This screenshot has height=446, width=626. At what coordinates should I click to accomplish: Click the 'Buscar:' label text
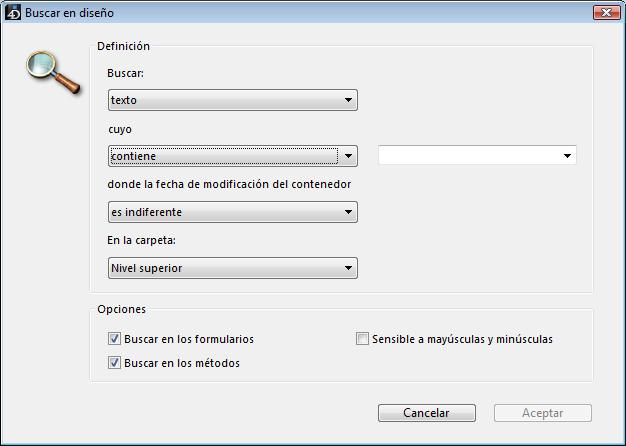[125, 73]
